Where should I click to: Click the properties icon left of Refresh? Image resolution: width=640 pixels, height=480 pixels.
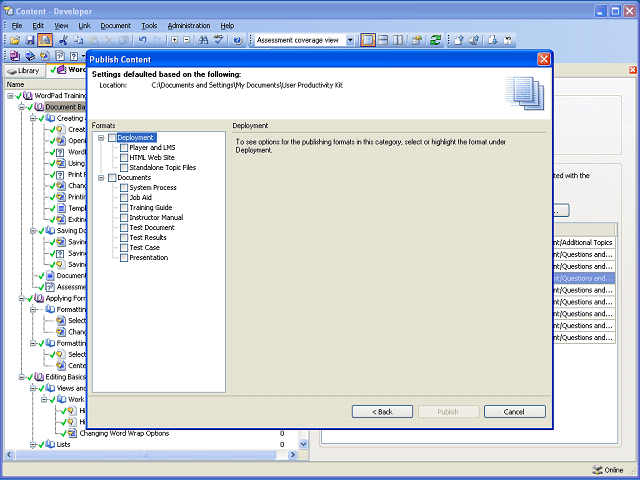click(x=417, y=40)
